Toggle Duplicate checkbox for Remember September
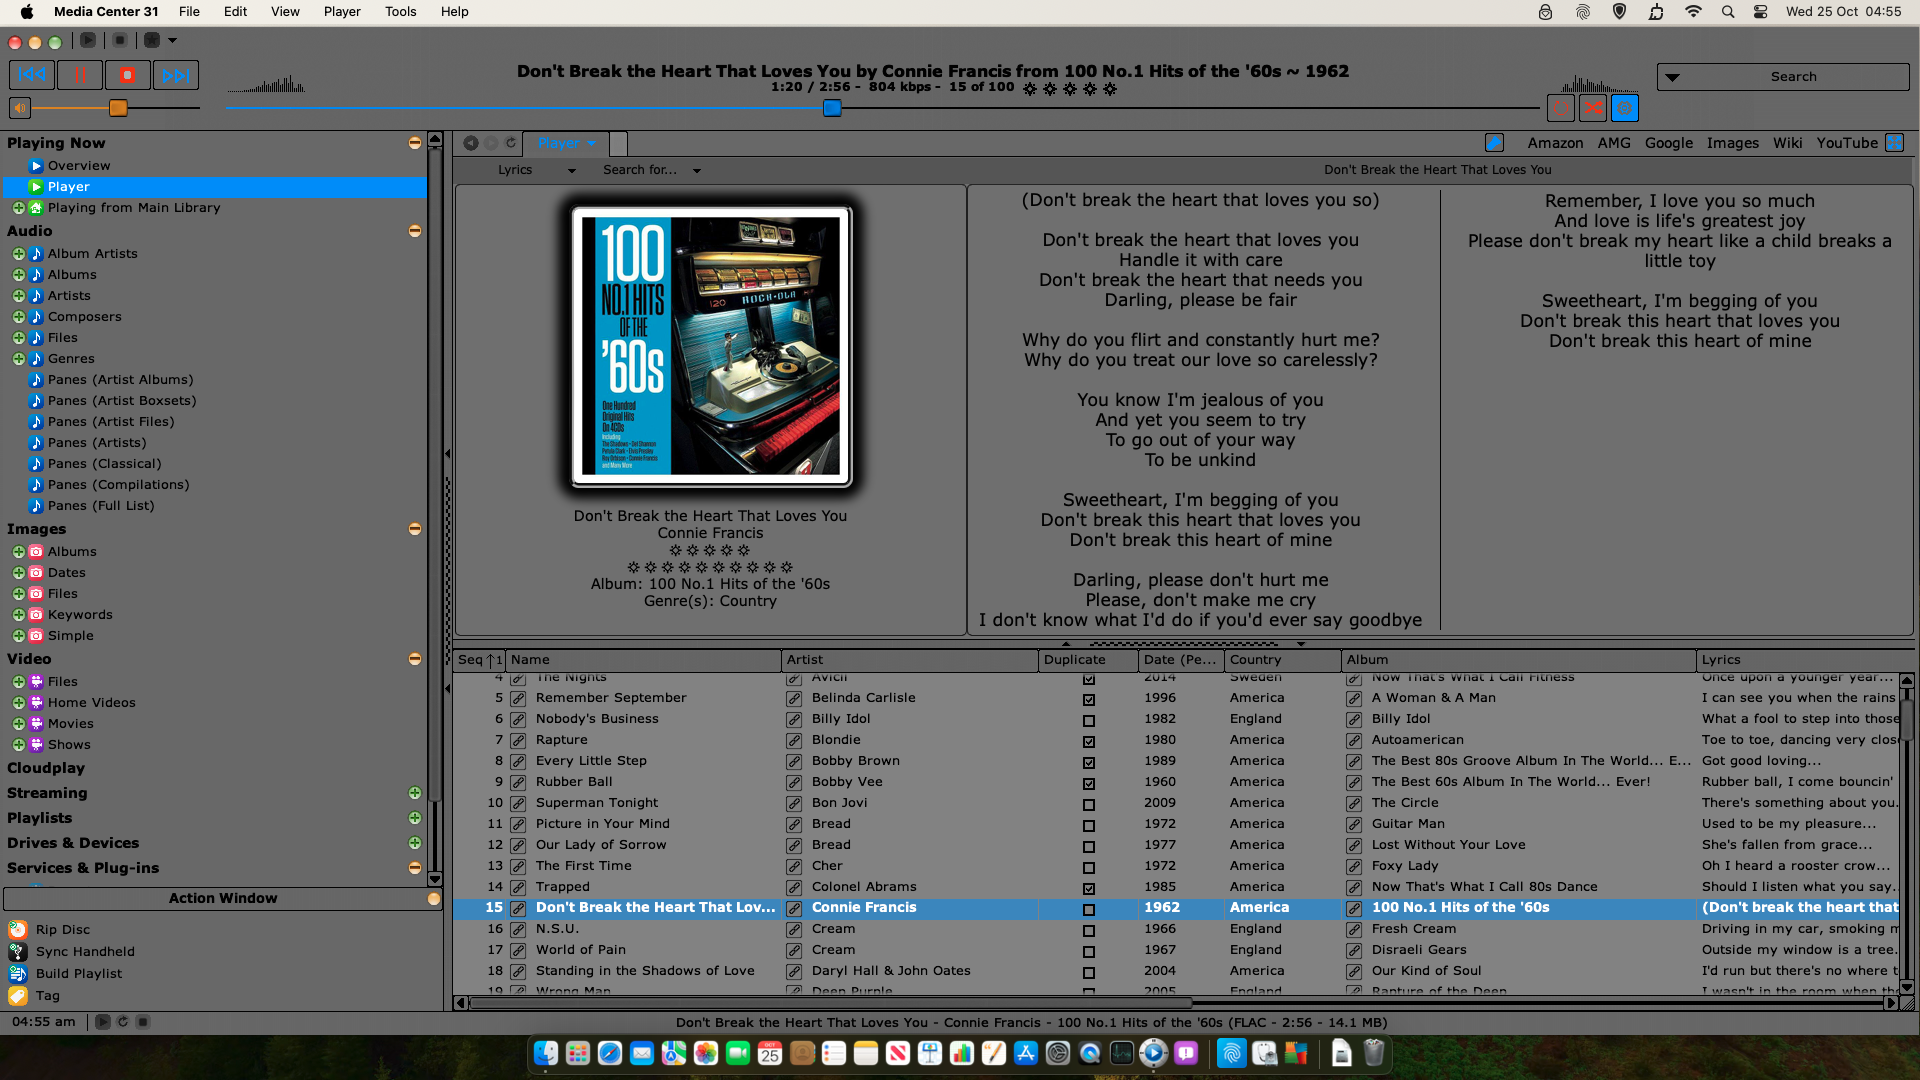1920x1080 pixels. [1089, 700]
